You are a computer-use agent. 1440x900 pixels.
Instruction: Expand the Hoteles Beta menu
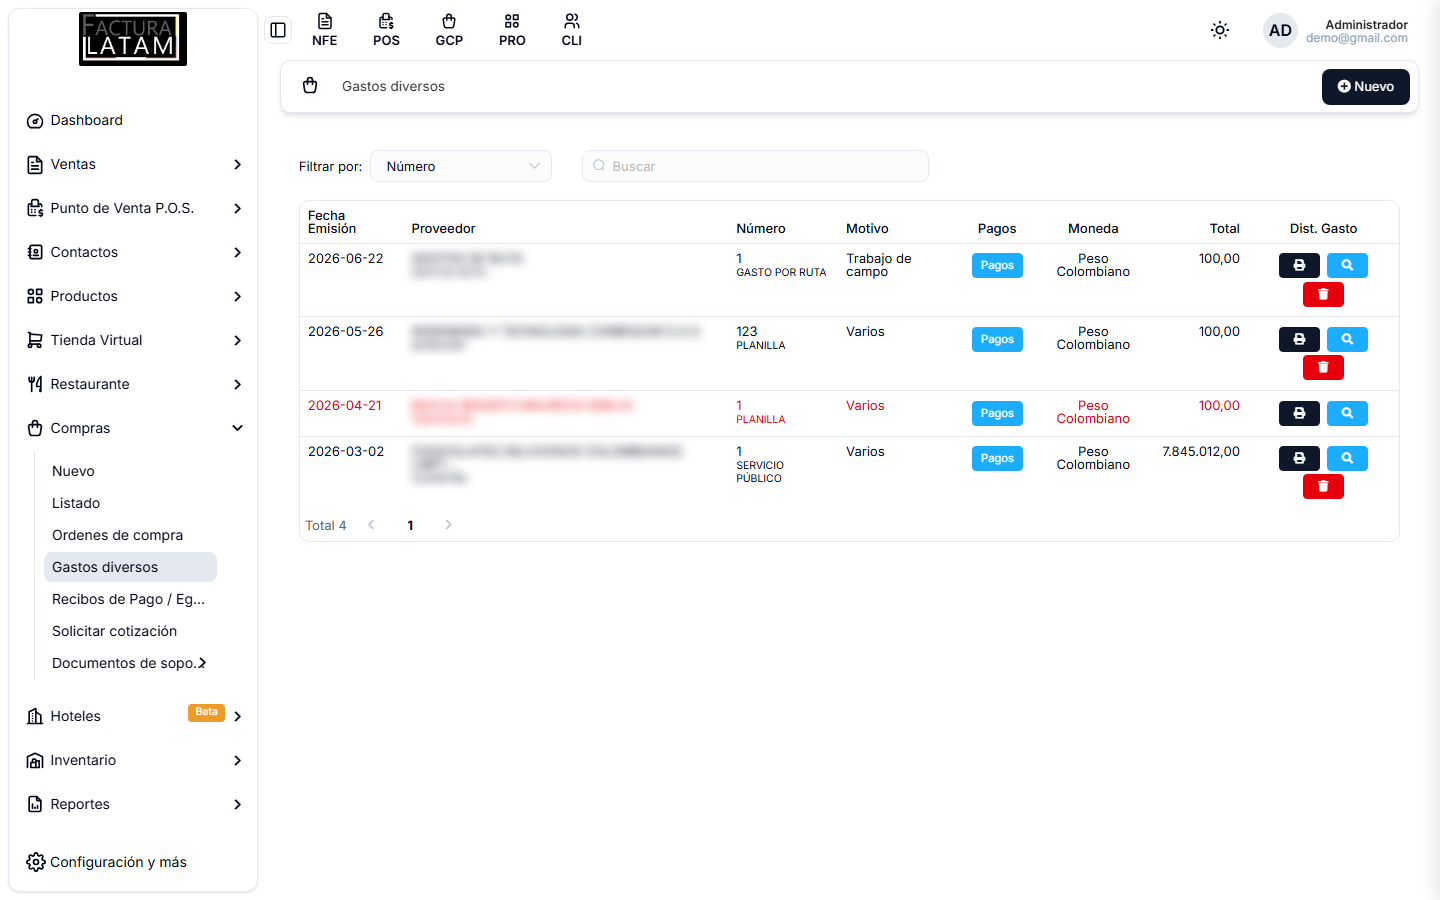coord(134,716)
